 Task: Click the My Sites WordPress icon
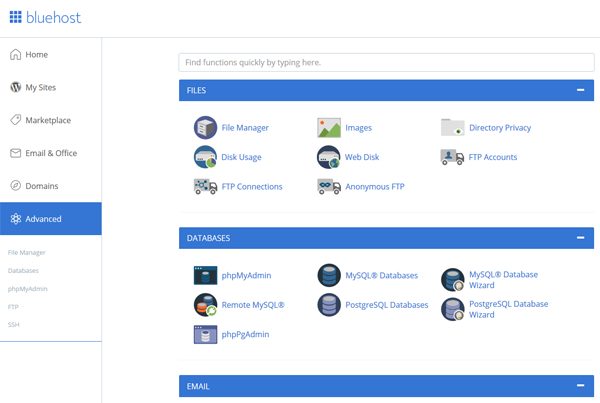[15, 87]
